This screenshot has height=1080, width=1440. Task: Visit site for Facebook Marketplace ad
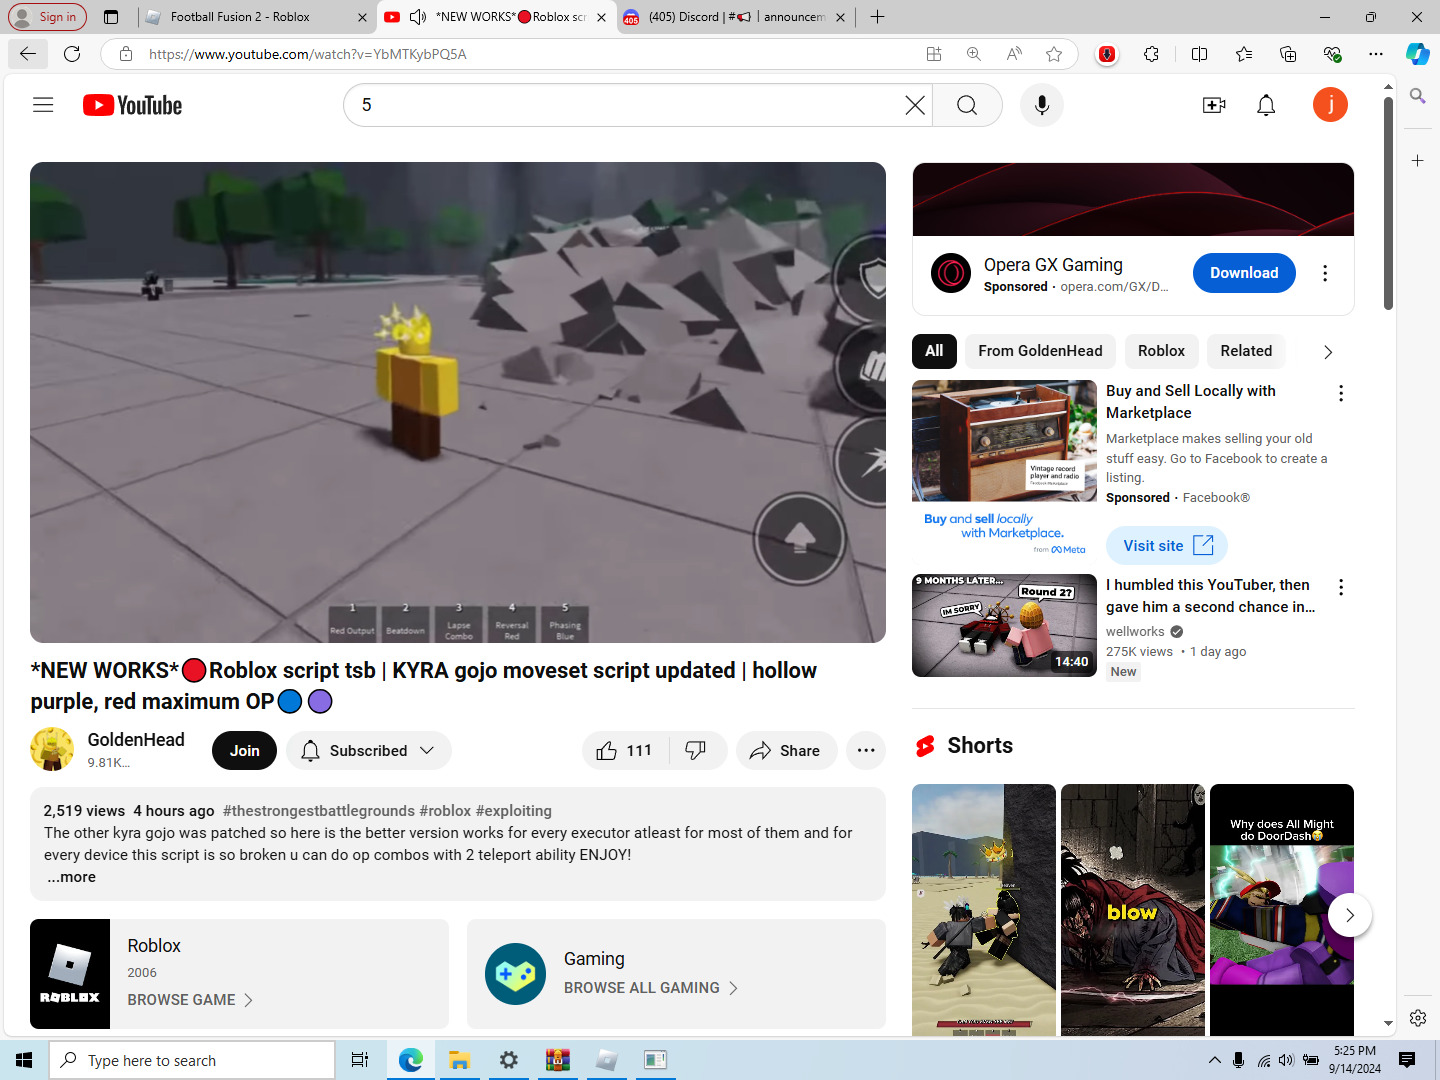pyautogui.click(x=1166, y=546)
